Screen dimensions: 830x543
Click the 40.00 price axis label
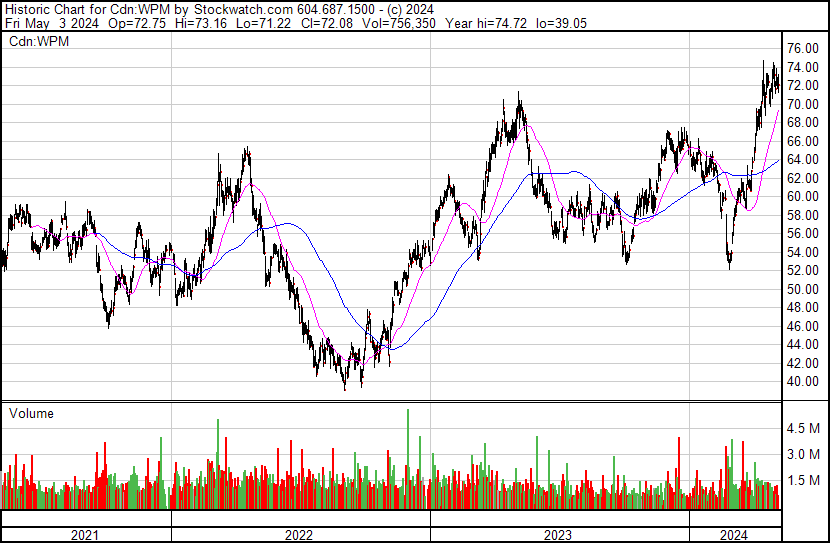(x=803, y=381)
